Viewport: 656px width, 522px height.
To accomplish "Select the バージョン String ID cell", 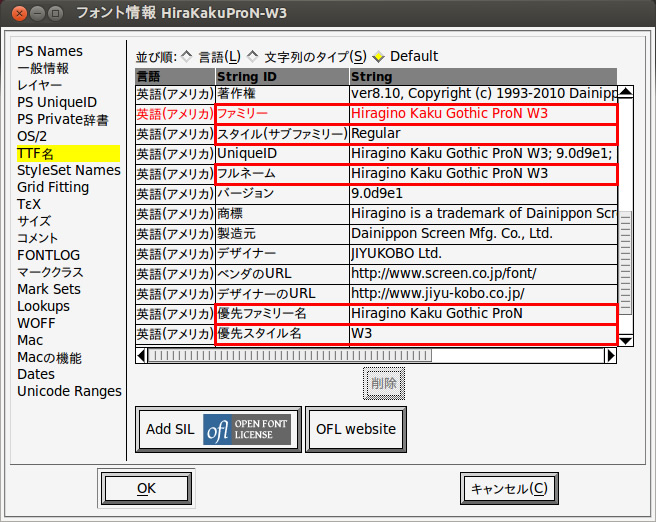I will [x=282, y=194].
